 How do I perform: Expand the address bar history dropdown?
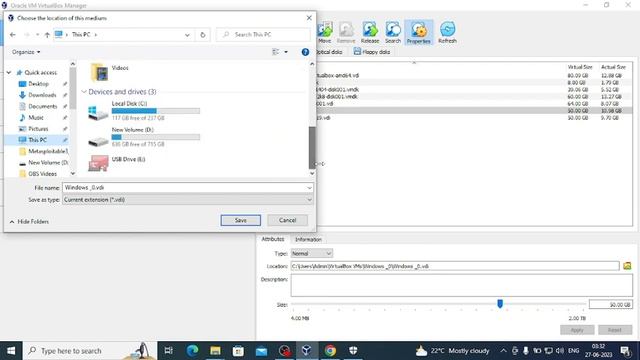[187, 35]
